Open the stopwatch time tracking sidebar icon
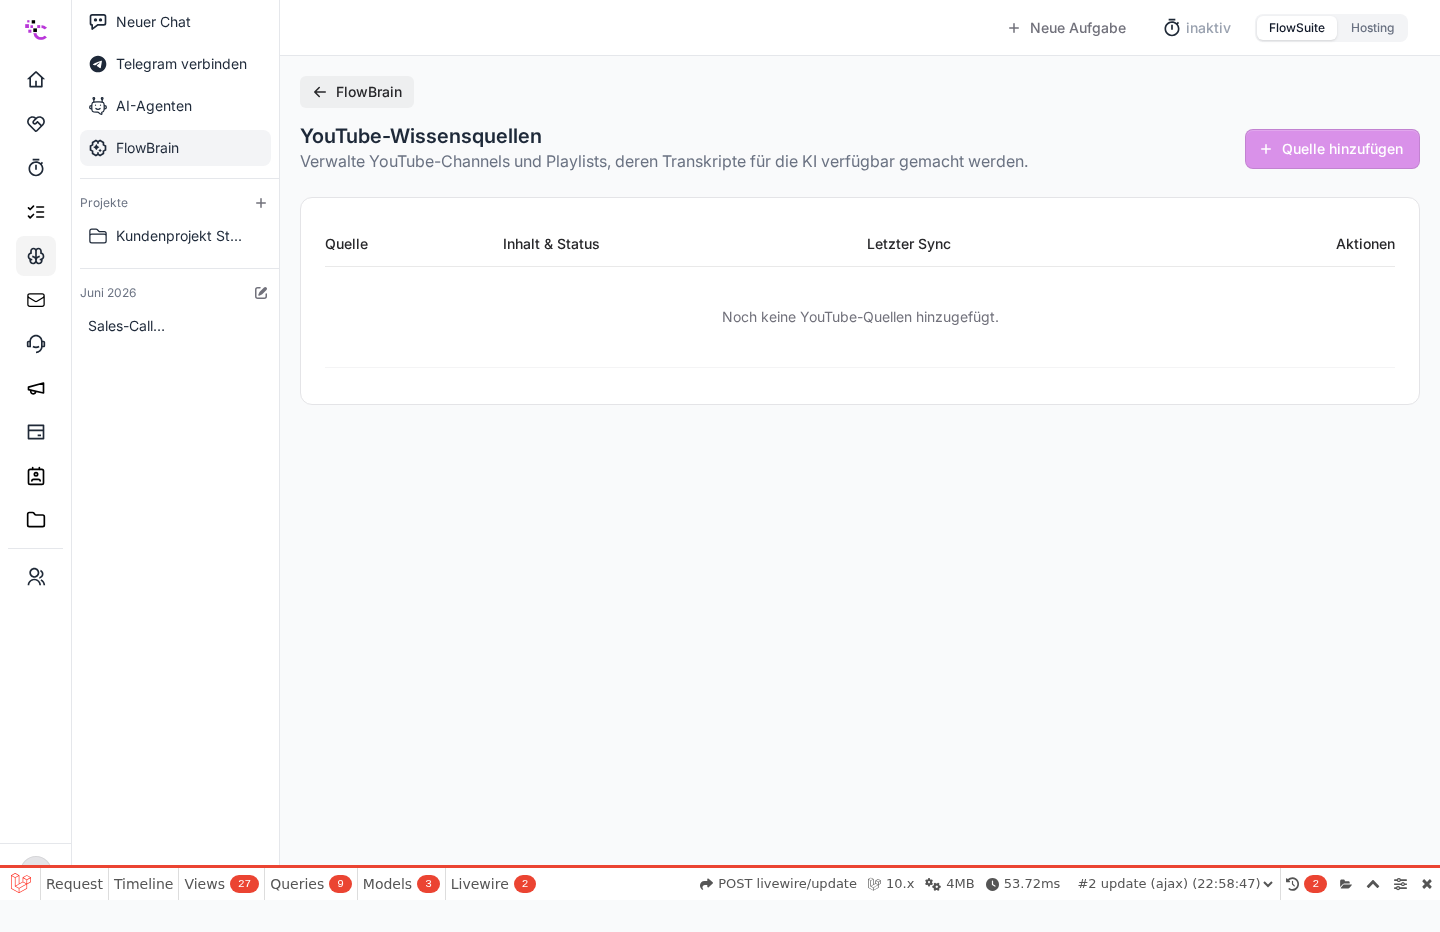This screenshot has height=932, width=1440. pyautogui.click(x=36, y=167)
